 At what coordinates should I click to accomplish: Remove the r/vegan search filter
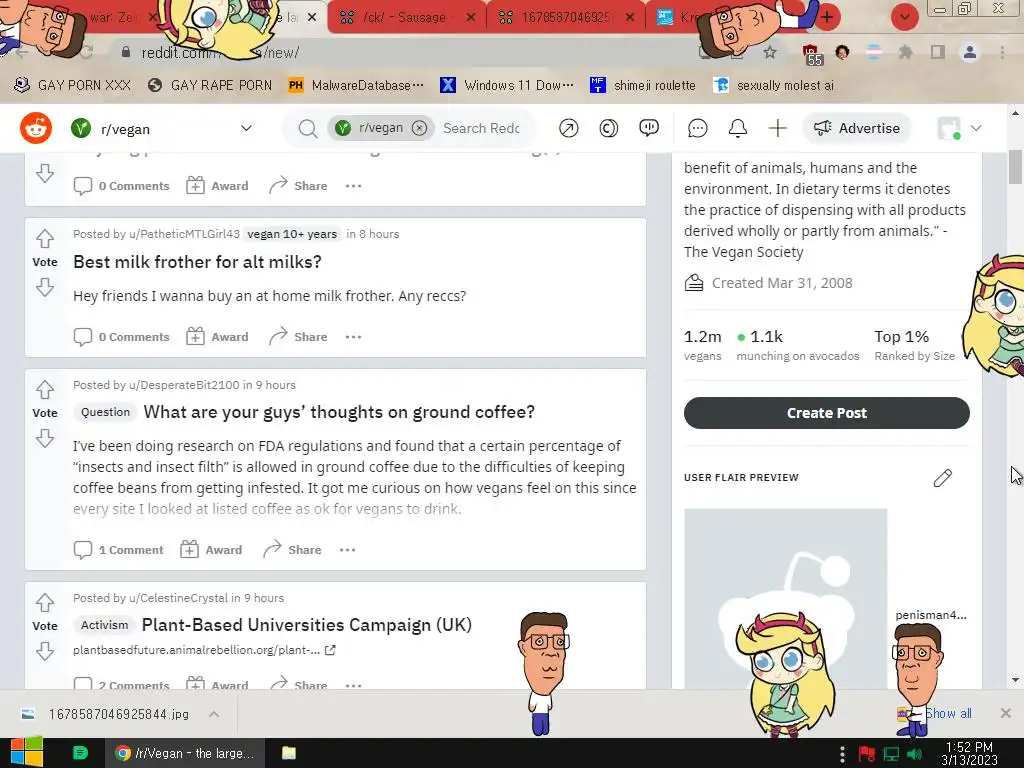coord(419,128)
